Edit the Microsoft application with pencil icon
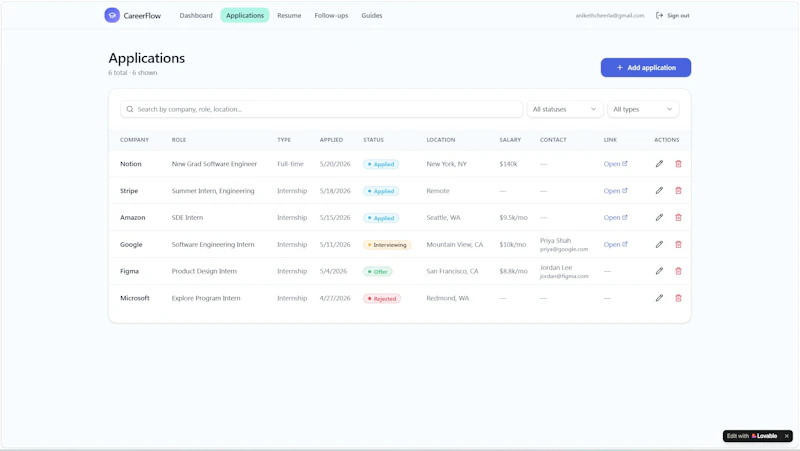The height and width of the screenshot is (451, 800). (659, 298)
